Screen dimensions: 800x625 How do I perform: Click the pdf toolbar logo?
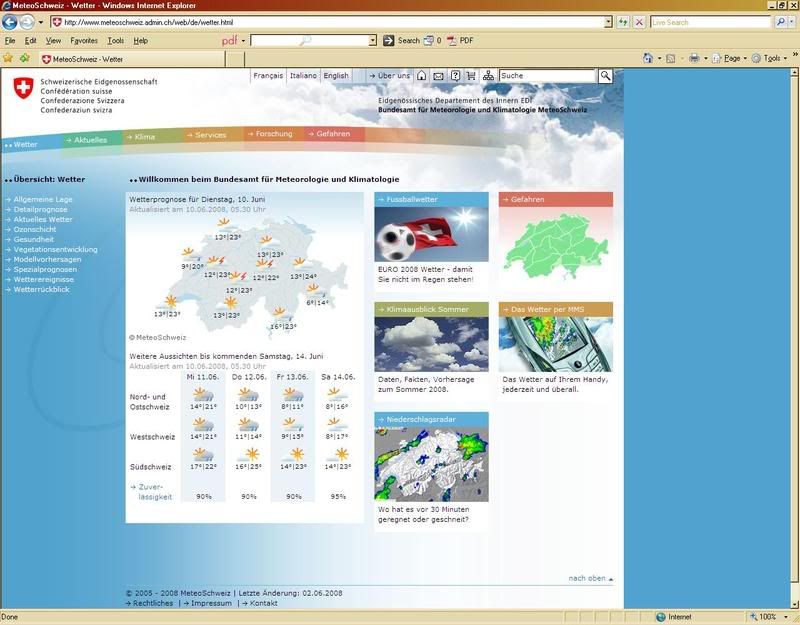(229, 40)
